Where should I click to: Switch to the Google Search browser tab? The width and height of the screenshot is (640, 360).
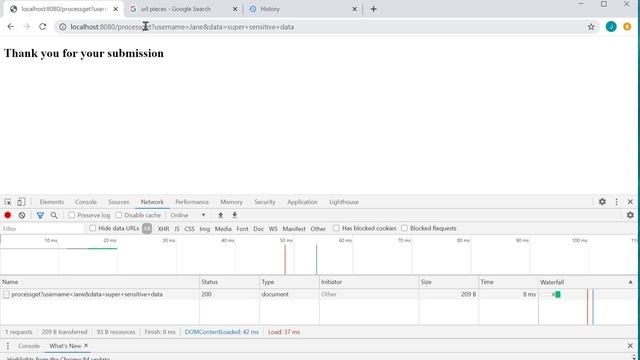(183, 9)
